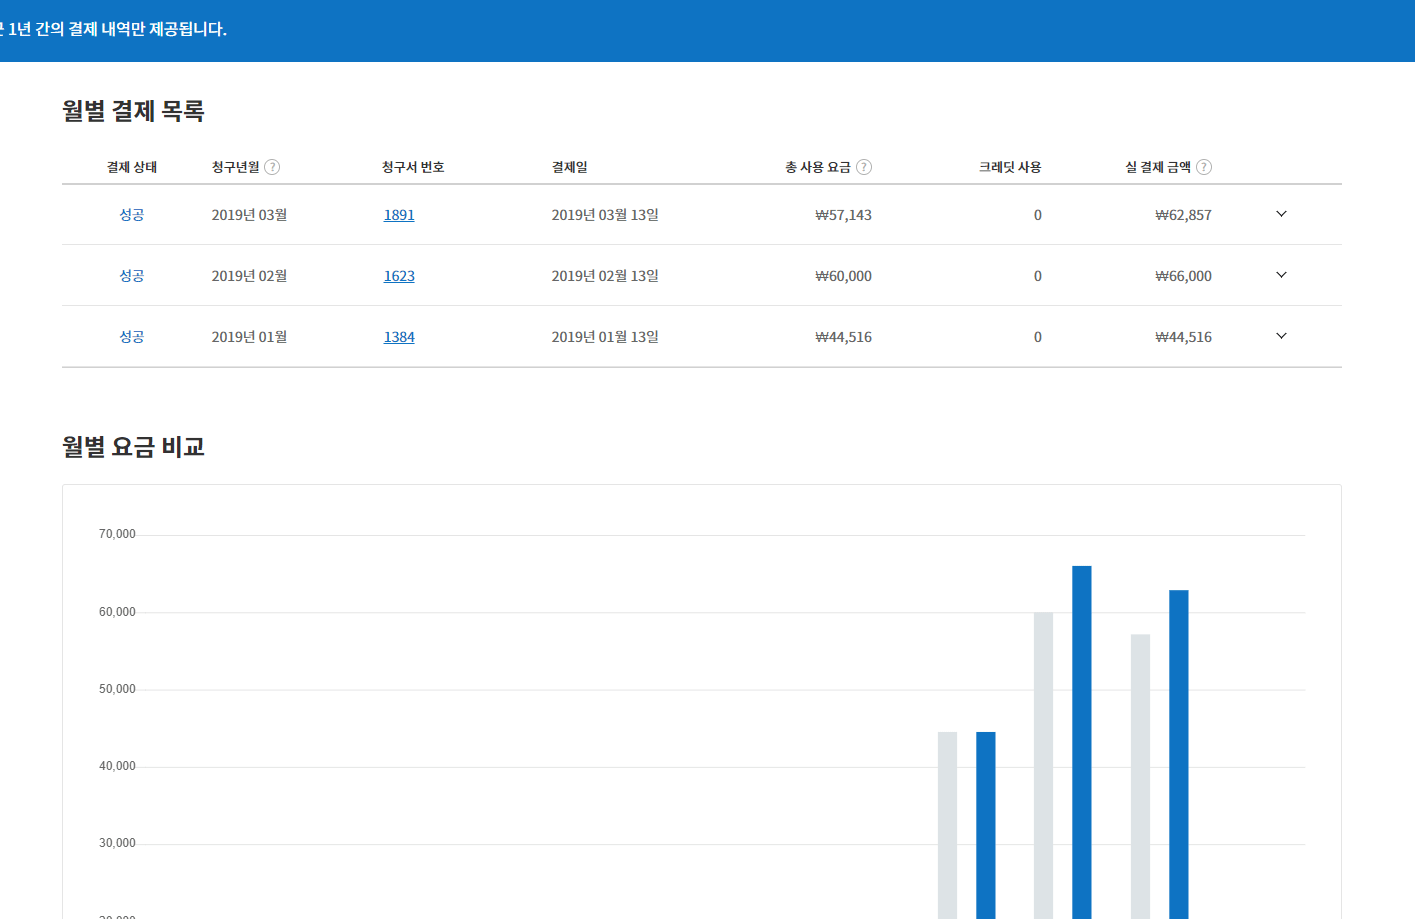Viewport: 1415px width, 919px height.
Task: Open invoice number 1623
Action: coord(399,276)
